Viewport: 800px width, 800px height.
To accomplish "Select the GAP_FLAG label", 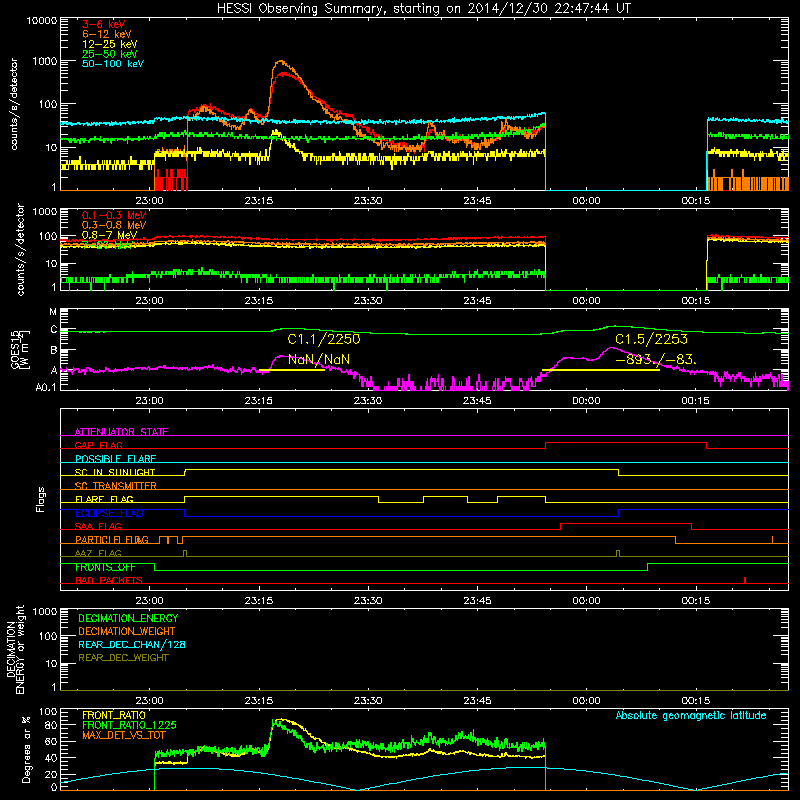I will [98, 445].
